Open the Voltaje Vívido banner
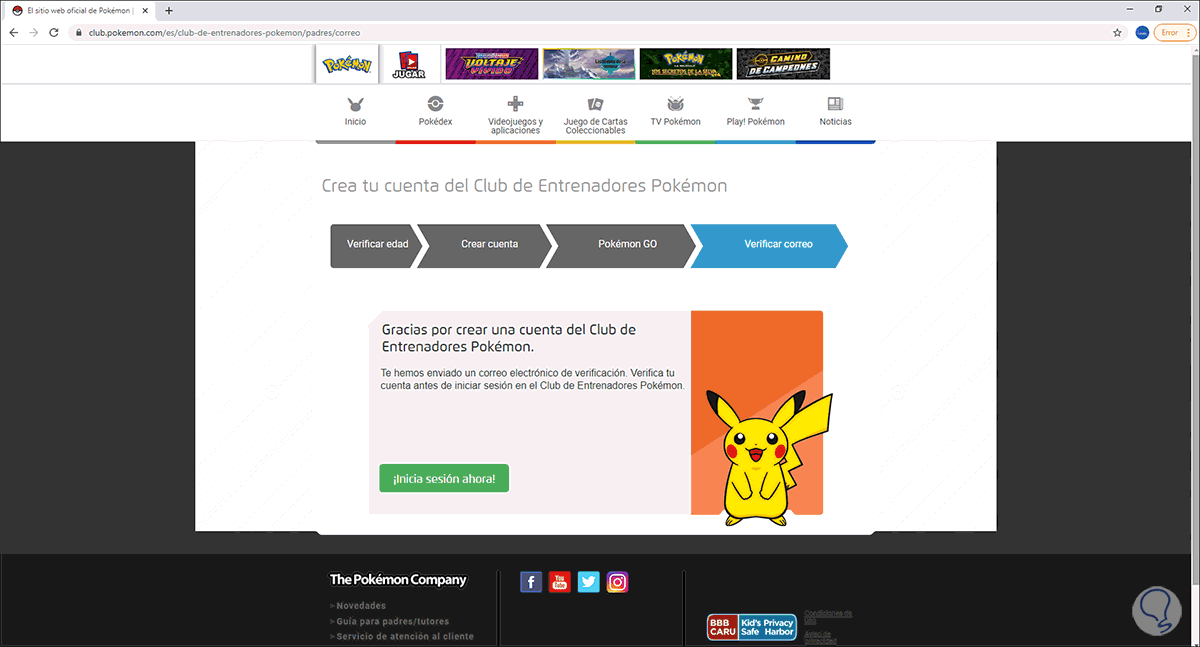This screenshot has height=647, width=1200. pyautogui.click(x=492, y=64)
